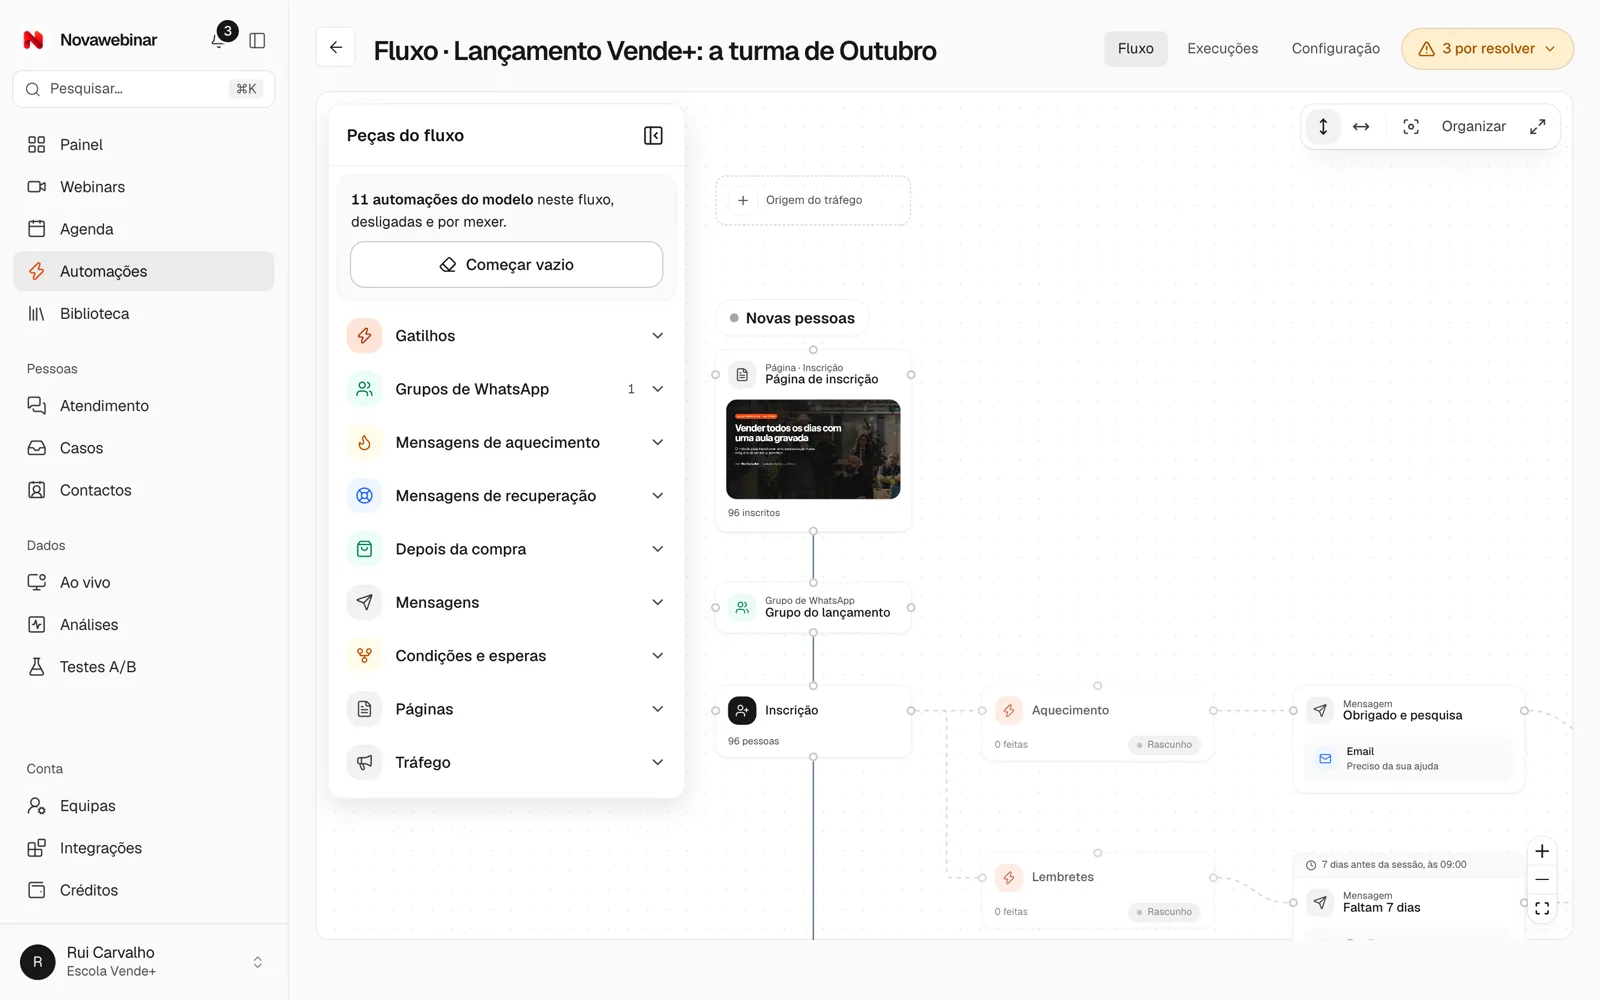Open Equipas in the sidebar
Screen dimensions: 1600x1000
[144, 806]
